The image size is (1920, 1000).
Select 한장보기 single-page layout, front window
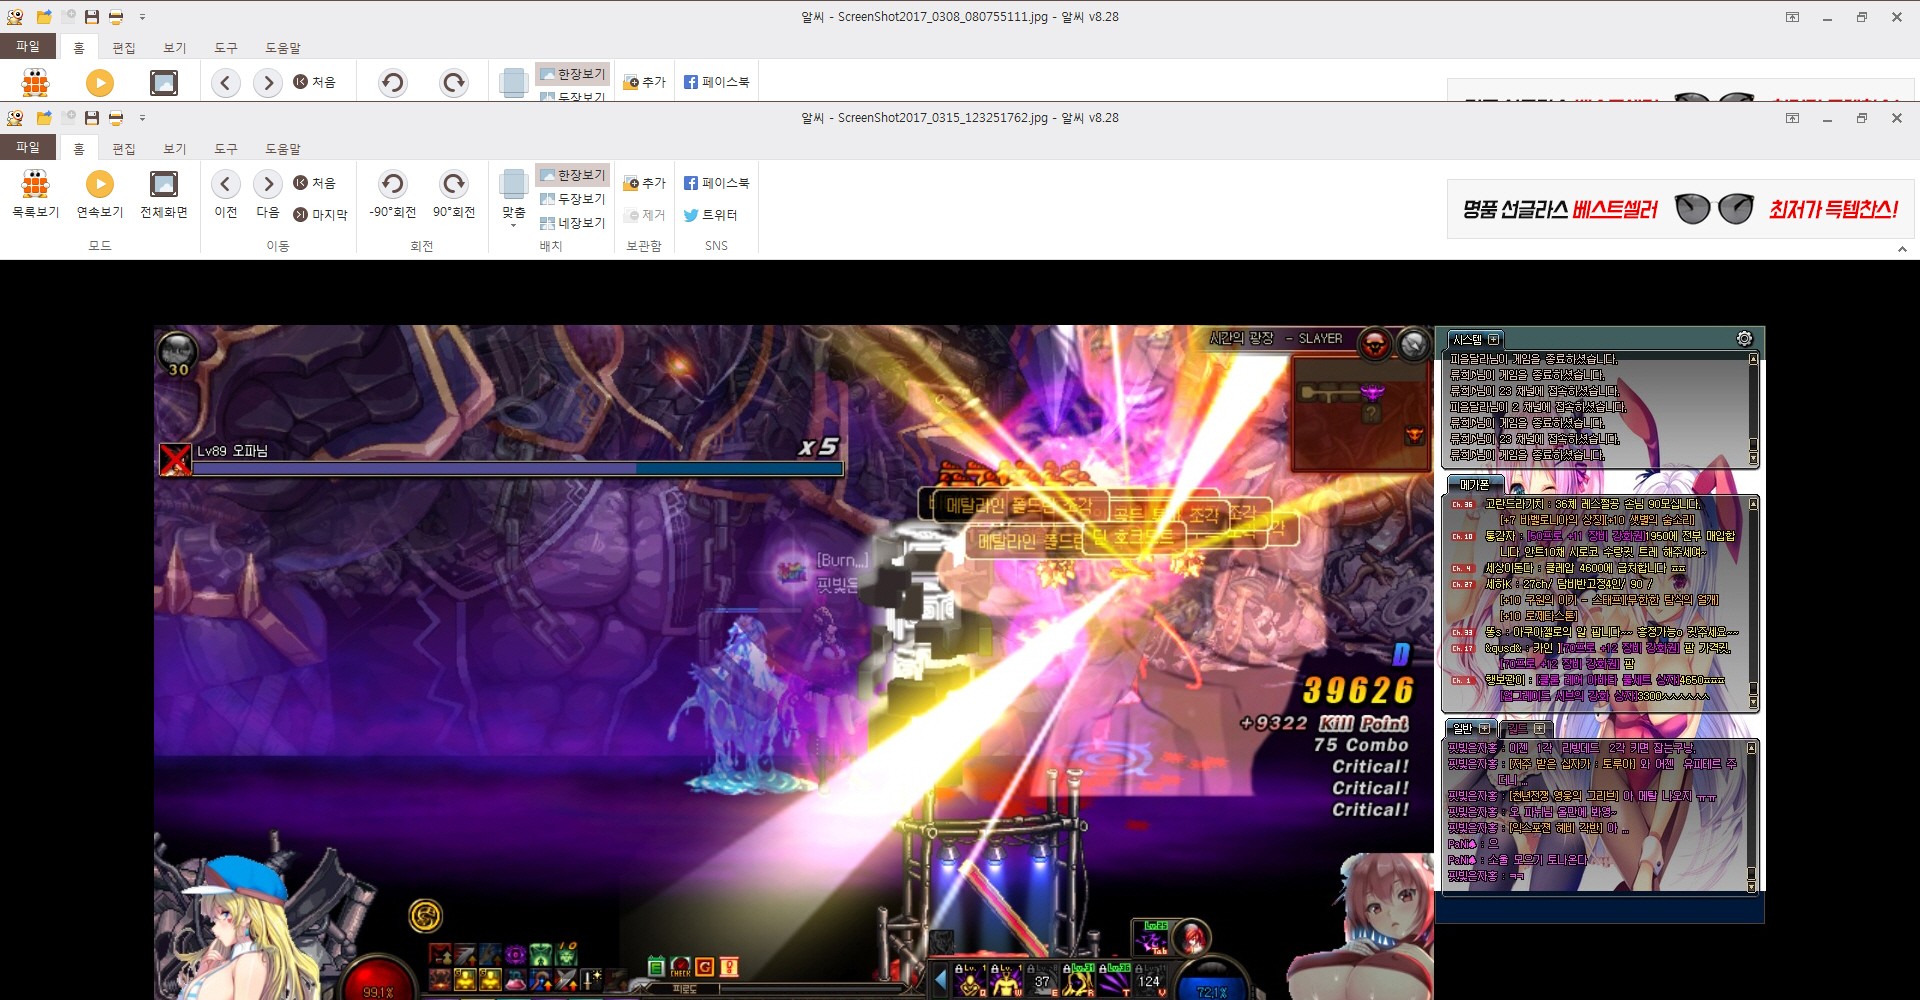point(572,175)
